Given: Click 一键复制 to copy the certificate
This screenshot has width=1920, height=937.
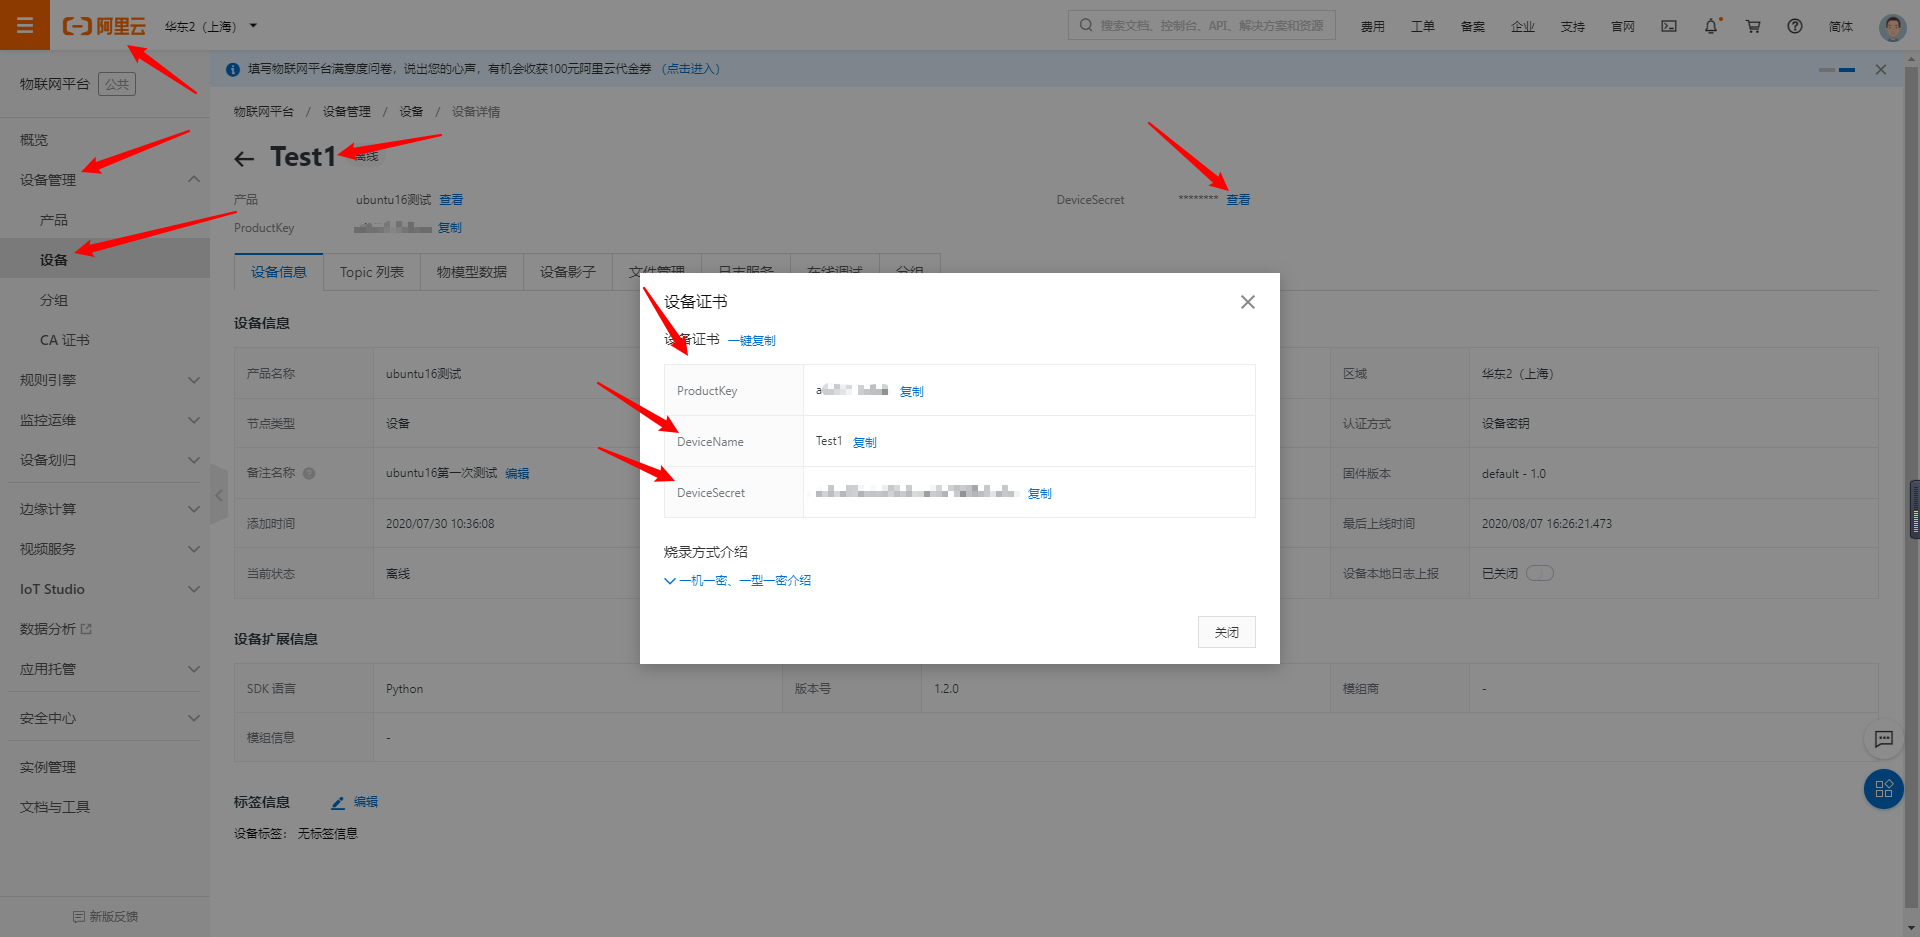Looking at the screenshot, I should click(x=752, y=341).
